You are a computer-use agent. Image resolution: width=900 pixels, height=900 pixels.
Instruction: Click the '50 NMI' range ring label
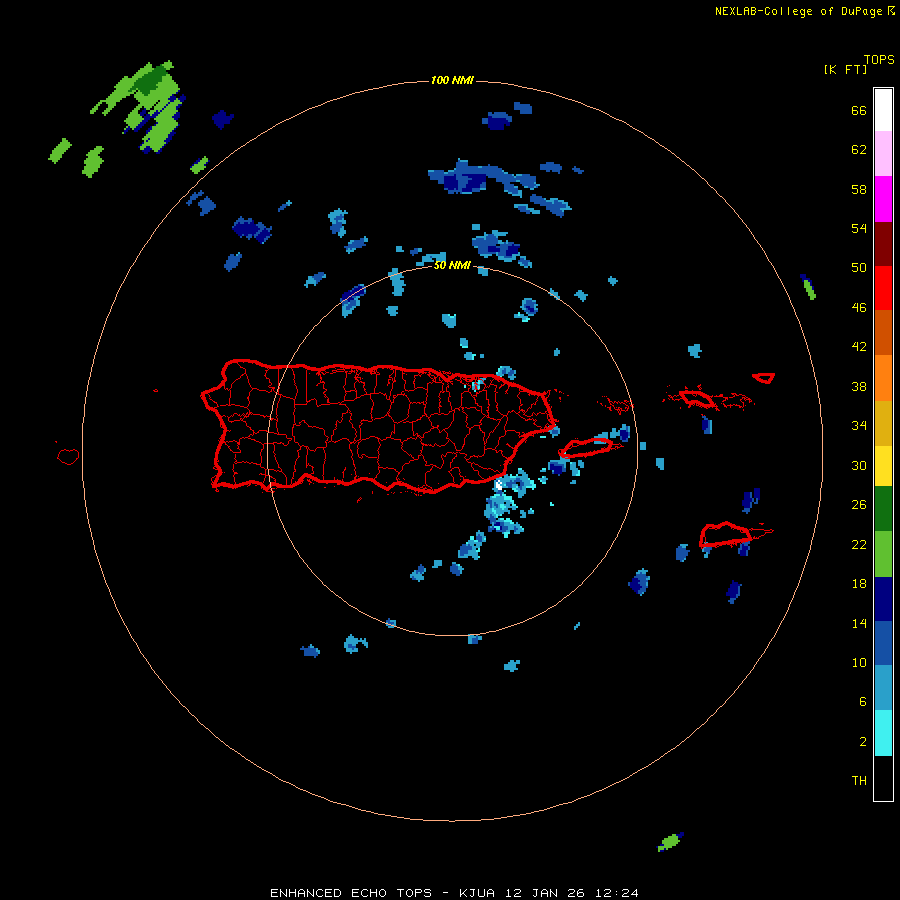tap(452, 265)
